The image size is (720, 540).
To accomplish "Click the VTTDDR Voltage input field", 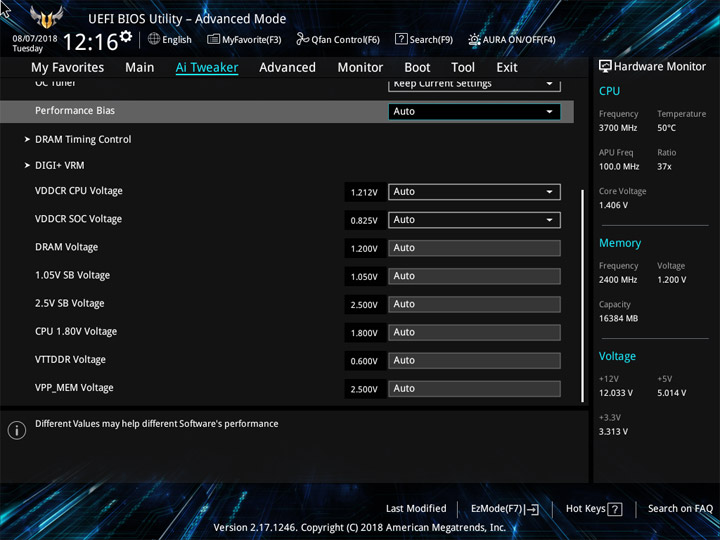I will click(x=474, y=360).
